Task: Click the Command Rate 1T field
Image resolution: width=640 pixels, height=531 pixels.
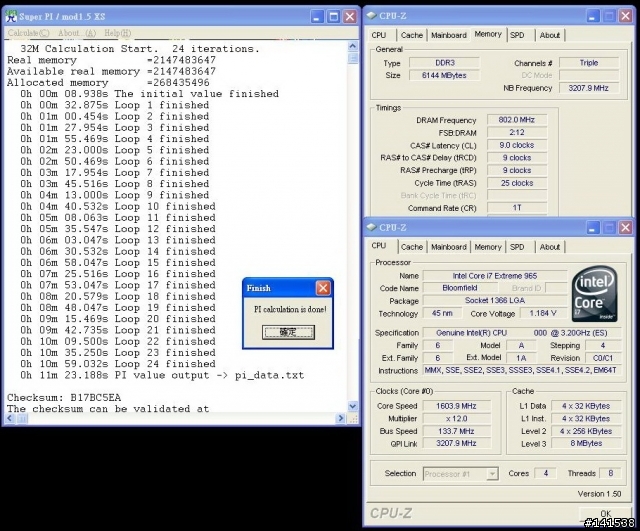Action: coord(517,208)
